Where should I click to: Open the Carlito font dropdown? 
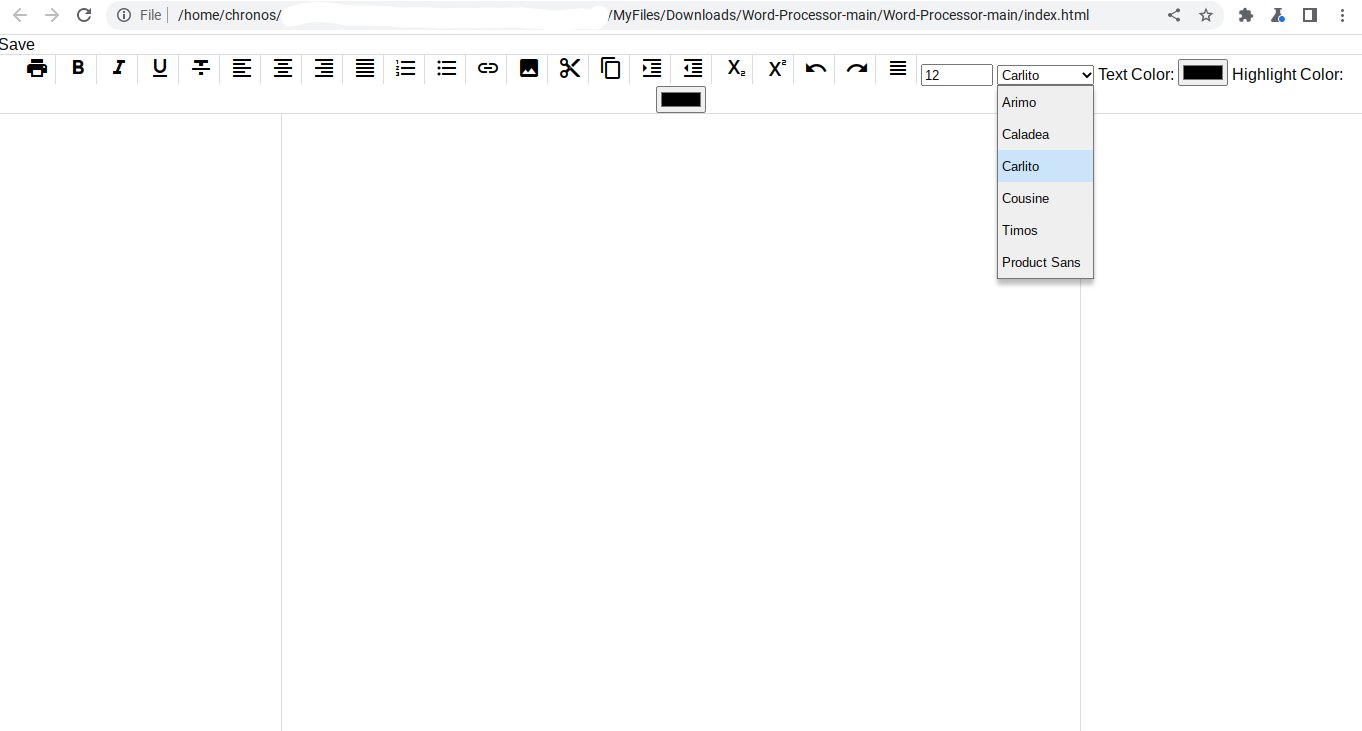1045,75
